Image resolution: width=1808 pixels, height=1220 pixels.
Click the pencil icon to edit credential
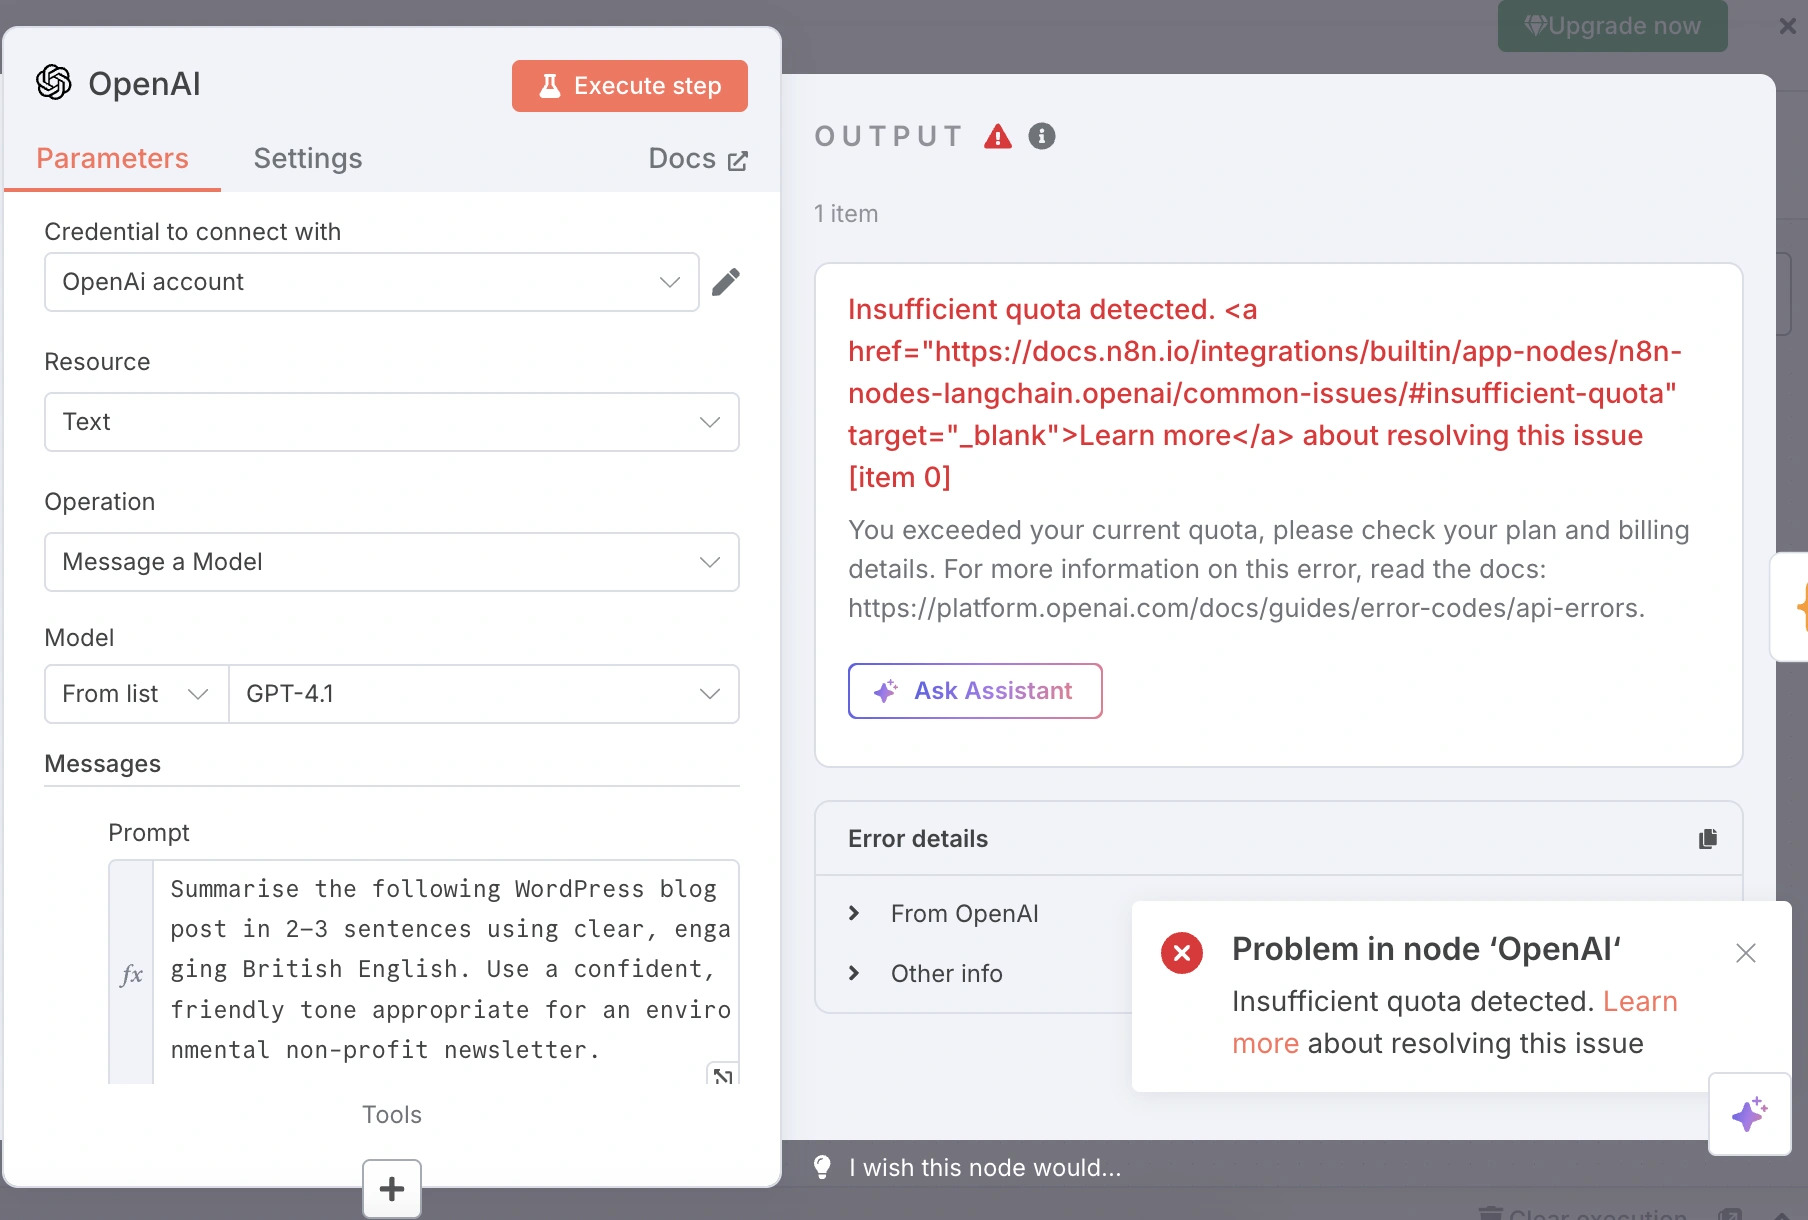pyautogui.click(x=726, y=282)
